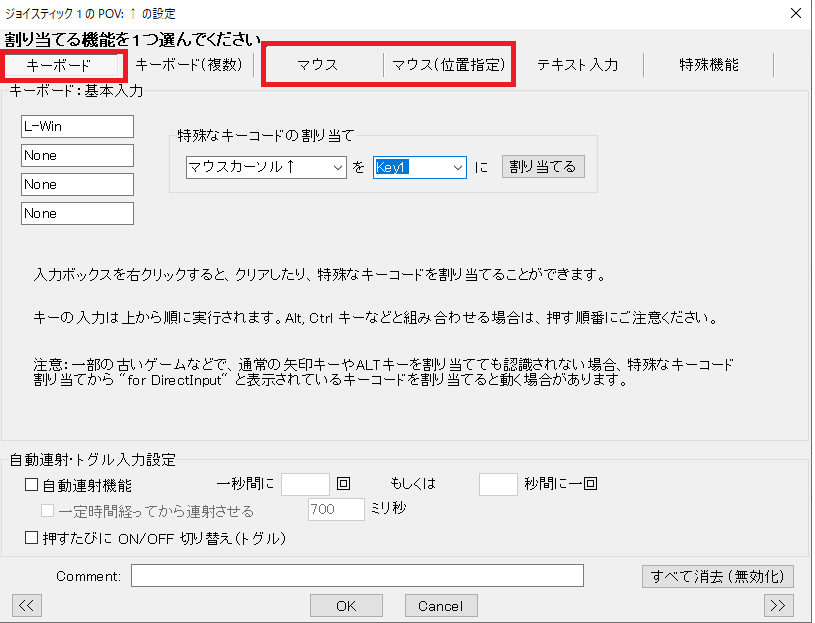Enable 押すたびに ON/OFF 切り替え toggle checkbox
Image resolution: width=815 pixels, height=623 pixels.
pyautogui.click(x=32, y=537)
